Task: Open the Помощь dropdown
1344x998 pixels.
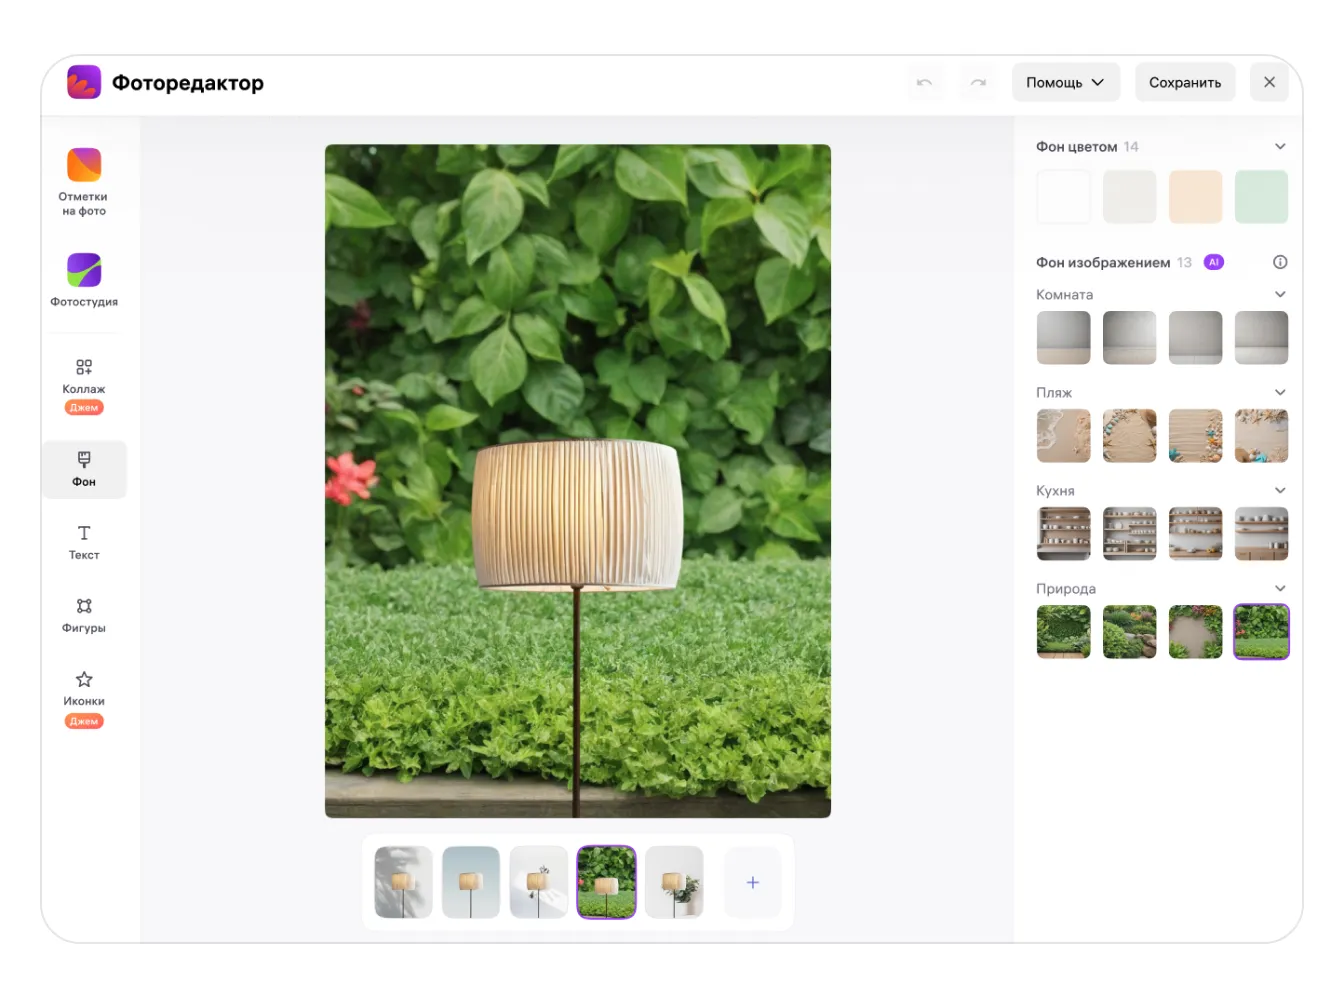Action: pos(1066,82)
